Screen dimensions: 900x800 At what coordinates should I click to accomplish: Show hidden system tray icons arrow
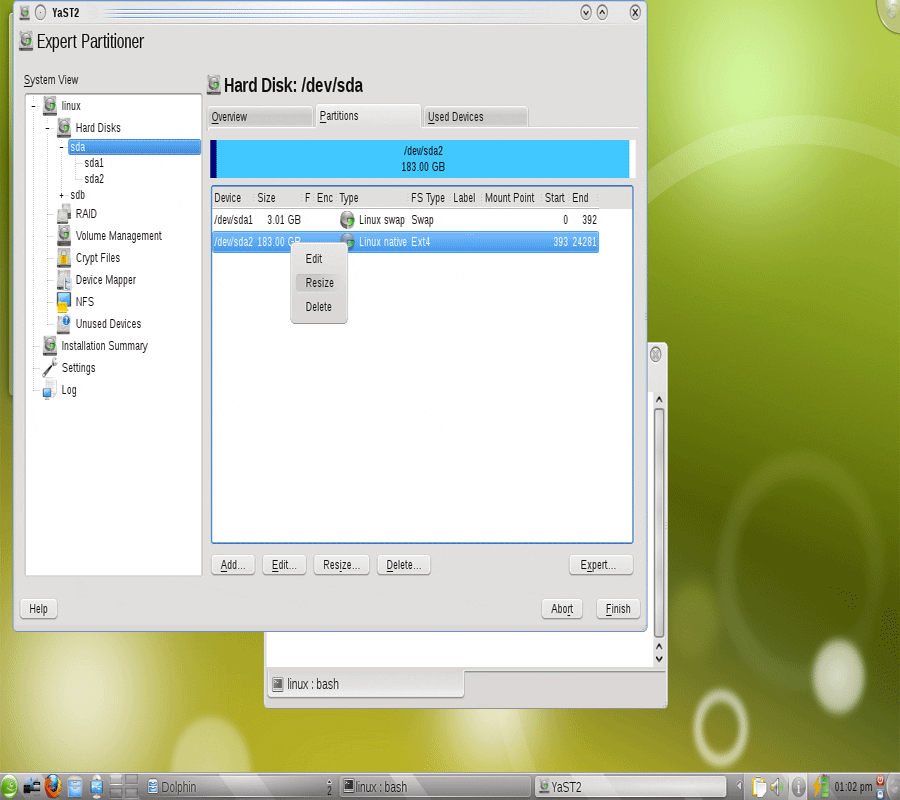tap(739, 786)
